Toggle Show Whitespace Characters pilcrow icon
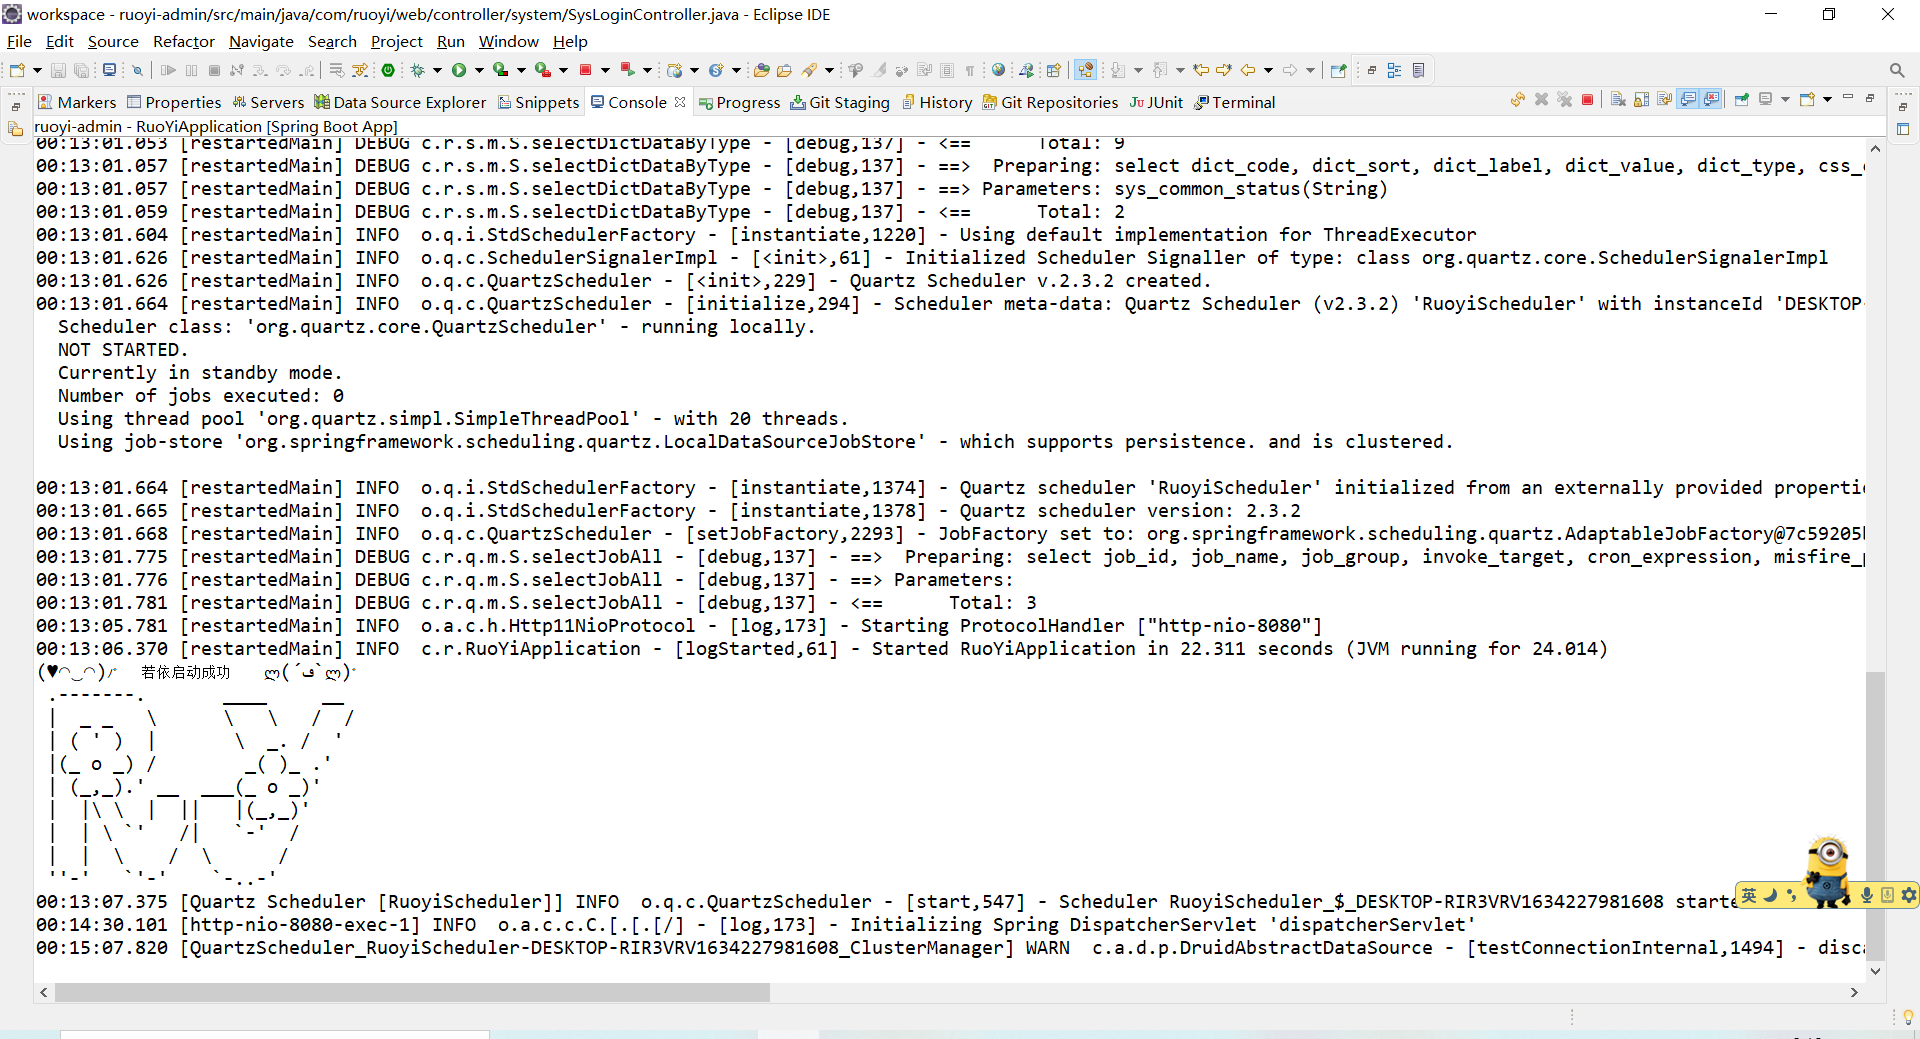 coord(970,70)
